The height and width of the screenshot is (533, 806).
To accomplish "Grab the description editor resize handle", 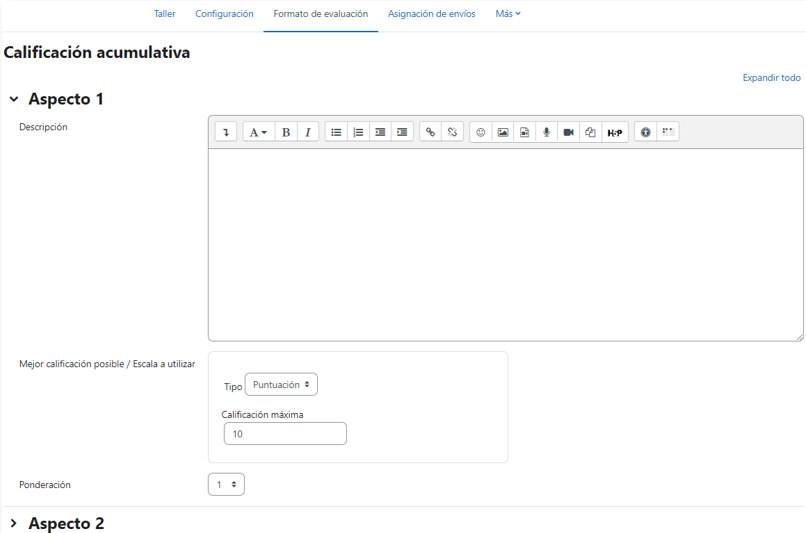I will [799, 337].
